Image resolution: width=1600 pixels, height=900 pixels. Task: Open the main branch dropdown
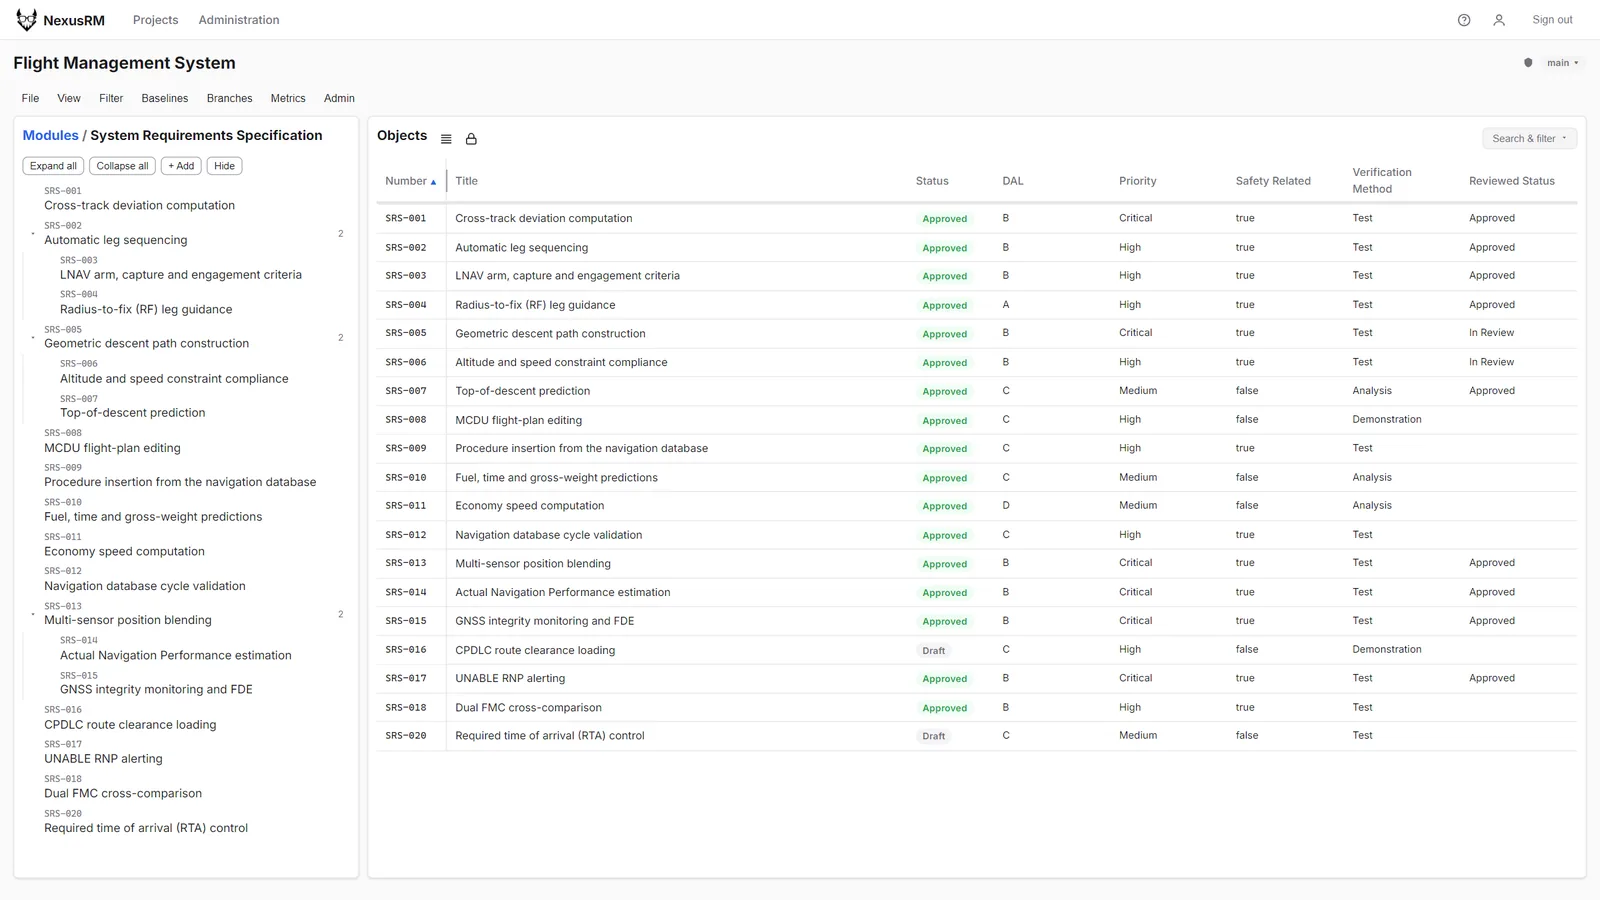coord(1563,63)
